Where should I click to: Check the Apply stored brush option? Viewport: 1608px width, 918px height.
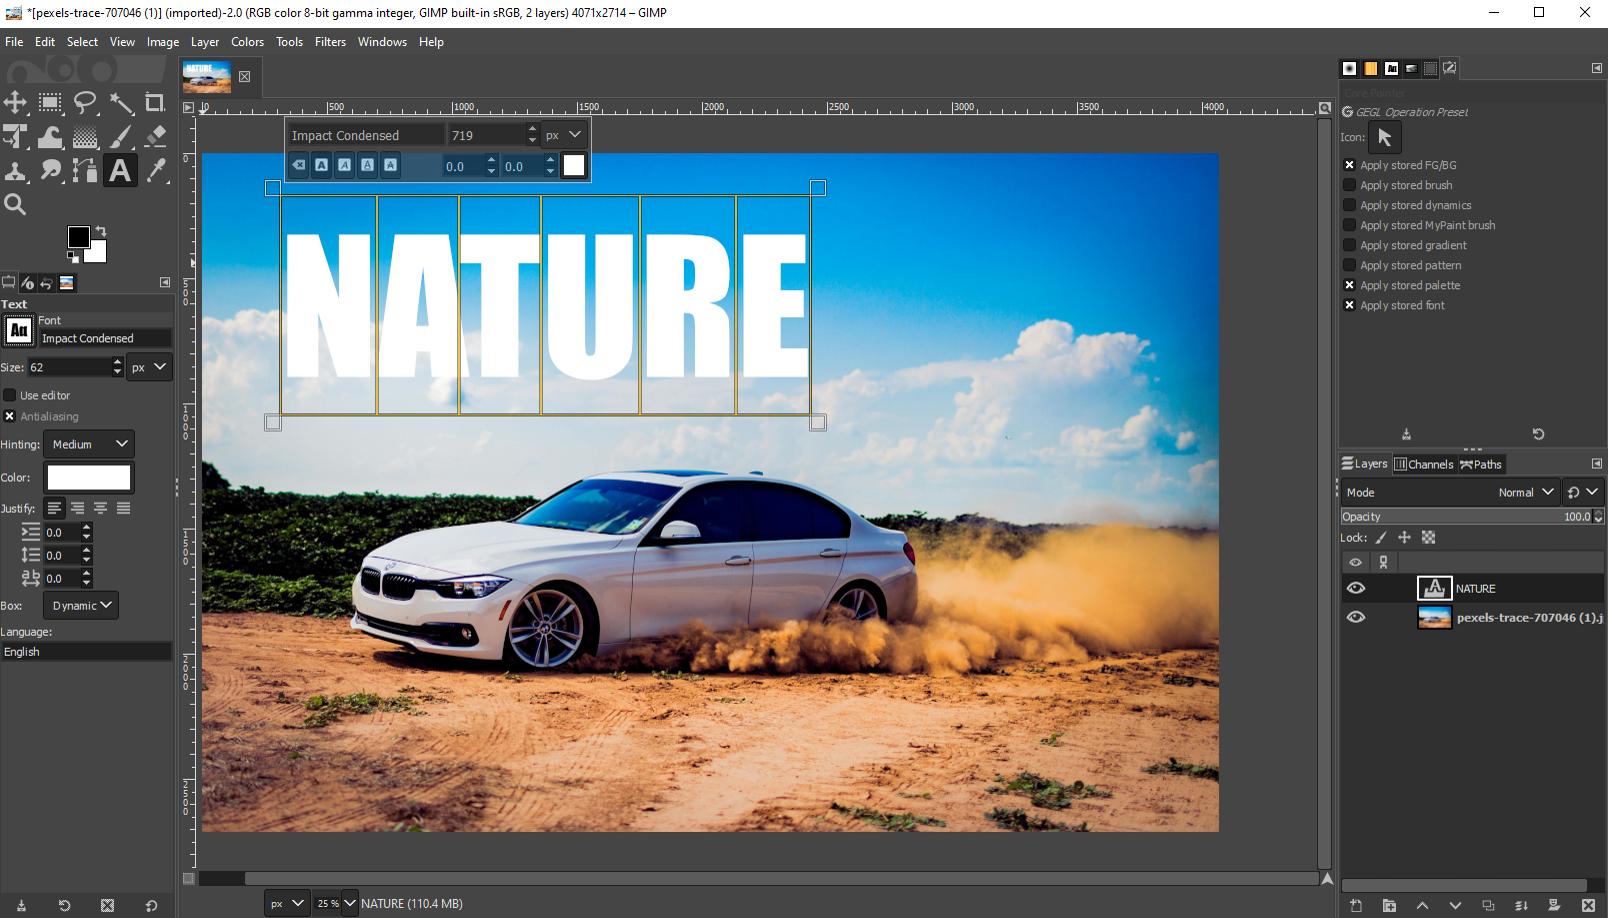click(x=1349, y=185)
